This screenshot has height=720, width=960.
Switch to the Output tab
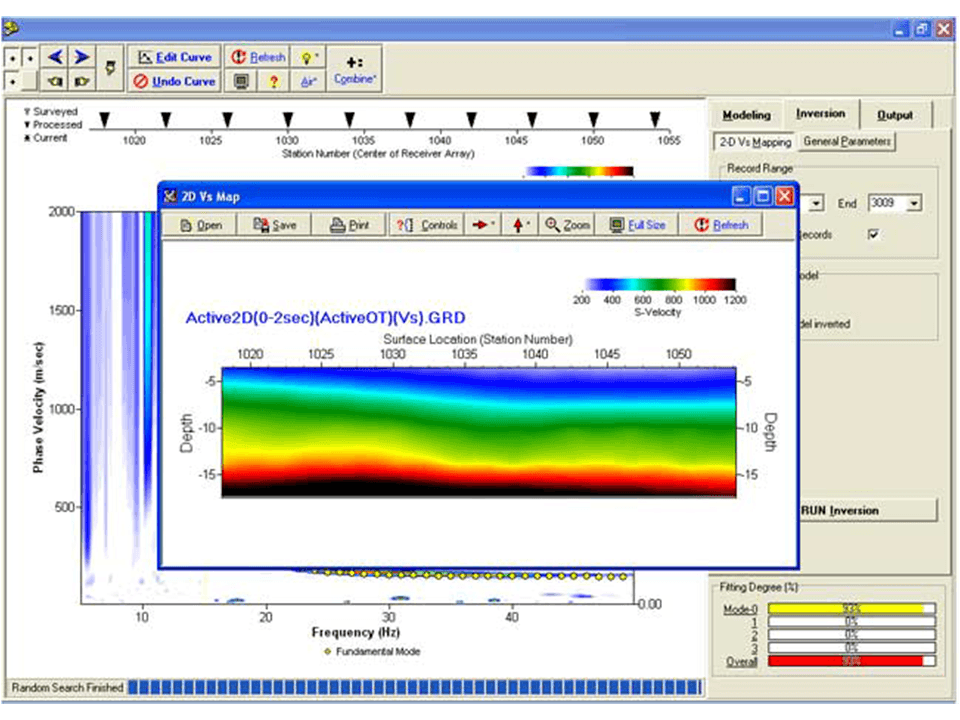(894, 114)
